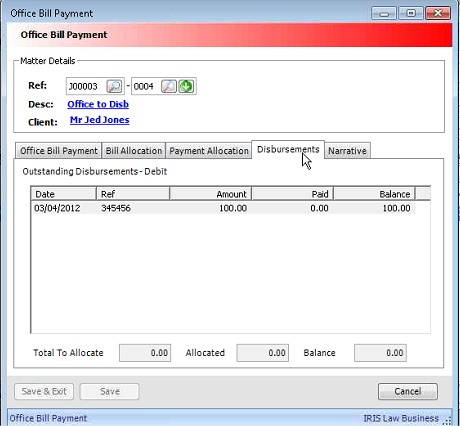Viewport: 460px width, 426px height.
Task: Select the Disbursements tab
Action: pyautogui.click(x=288, y=149)
